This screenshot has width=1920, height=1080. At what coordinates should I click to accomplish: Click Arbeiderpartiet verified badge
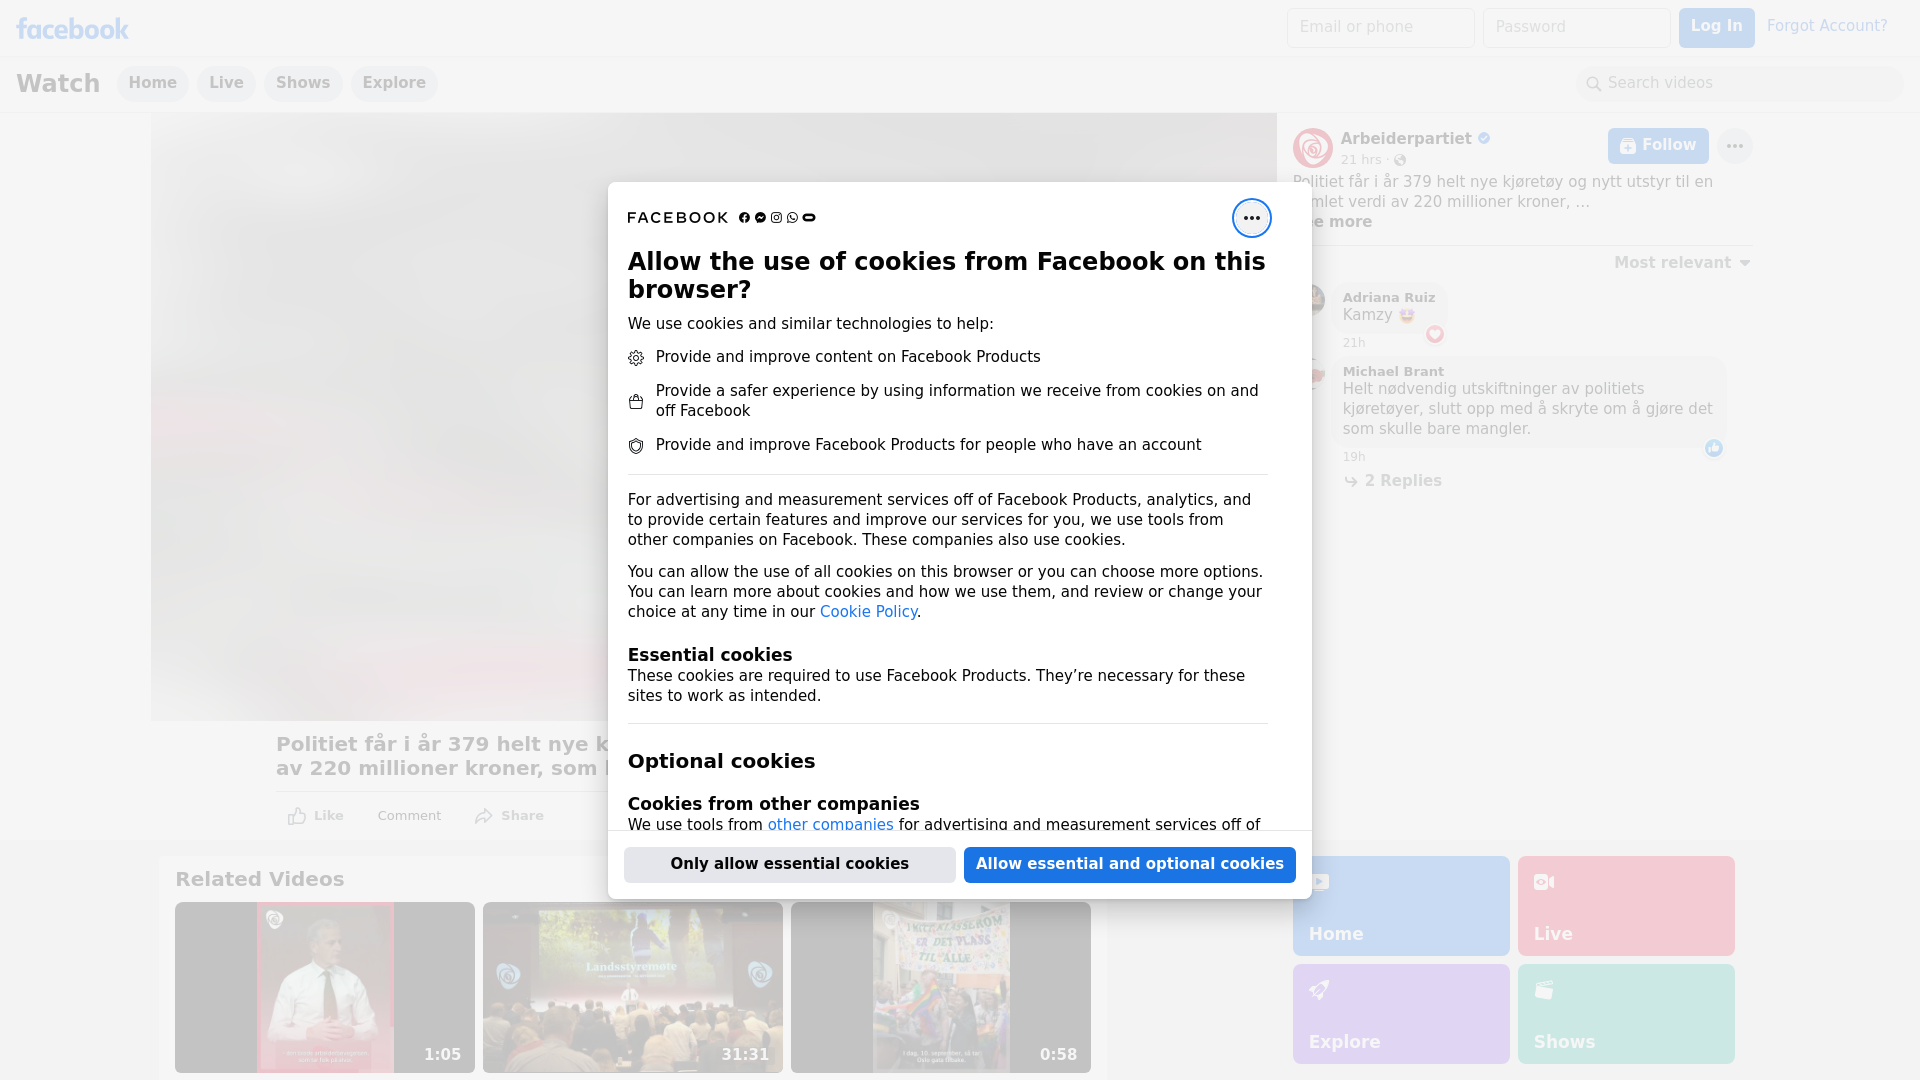coord(1484,139)
